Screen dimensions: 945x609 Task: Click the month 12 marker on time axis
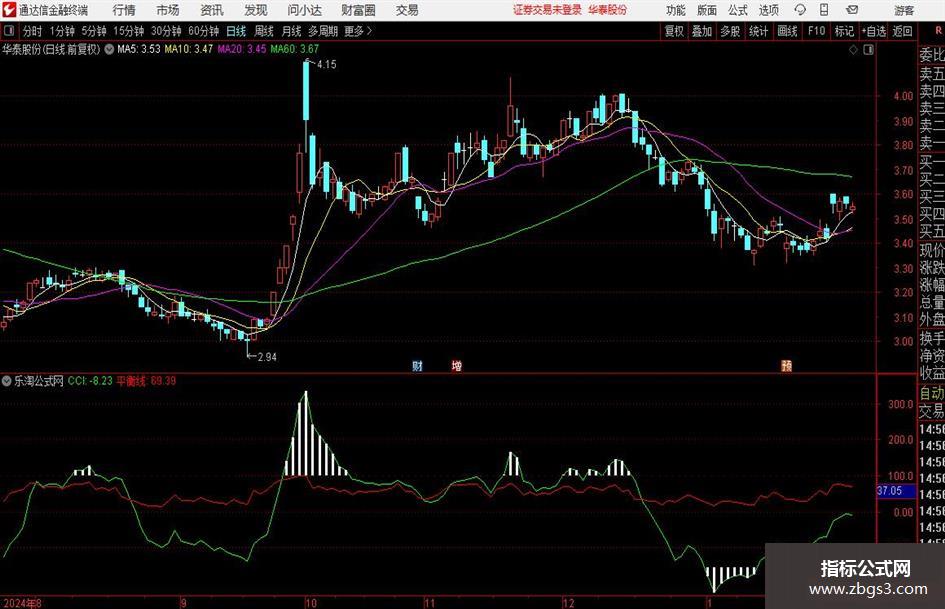[568, 603]
